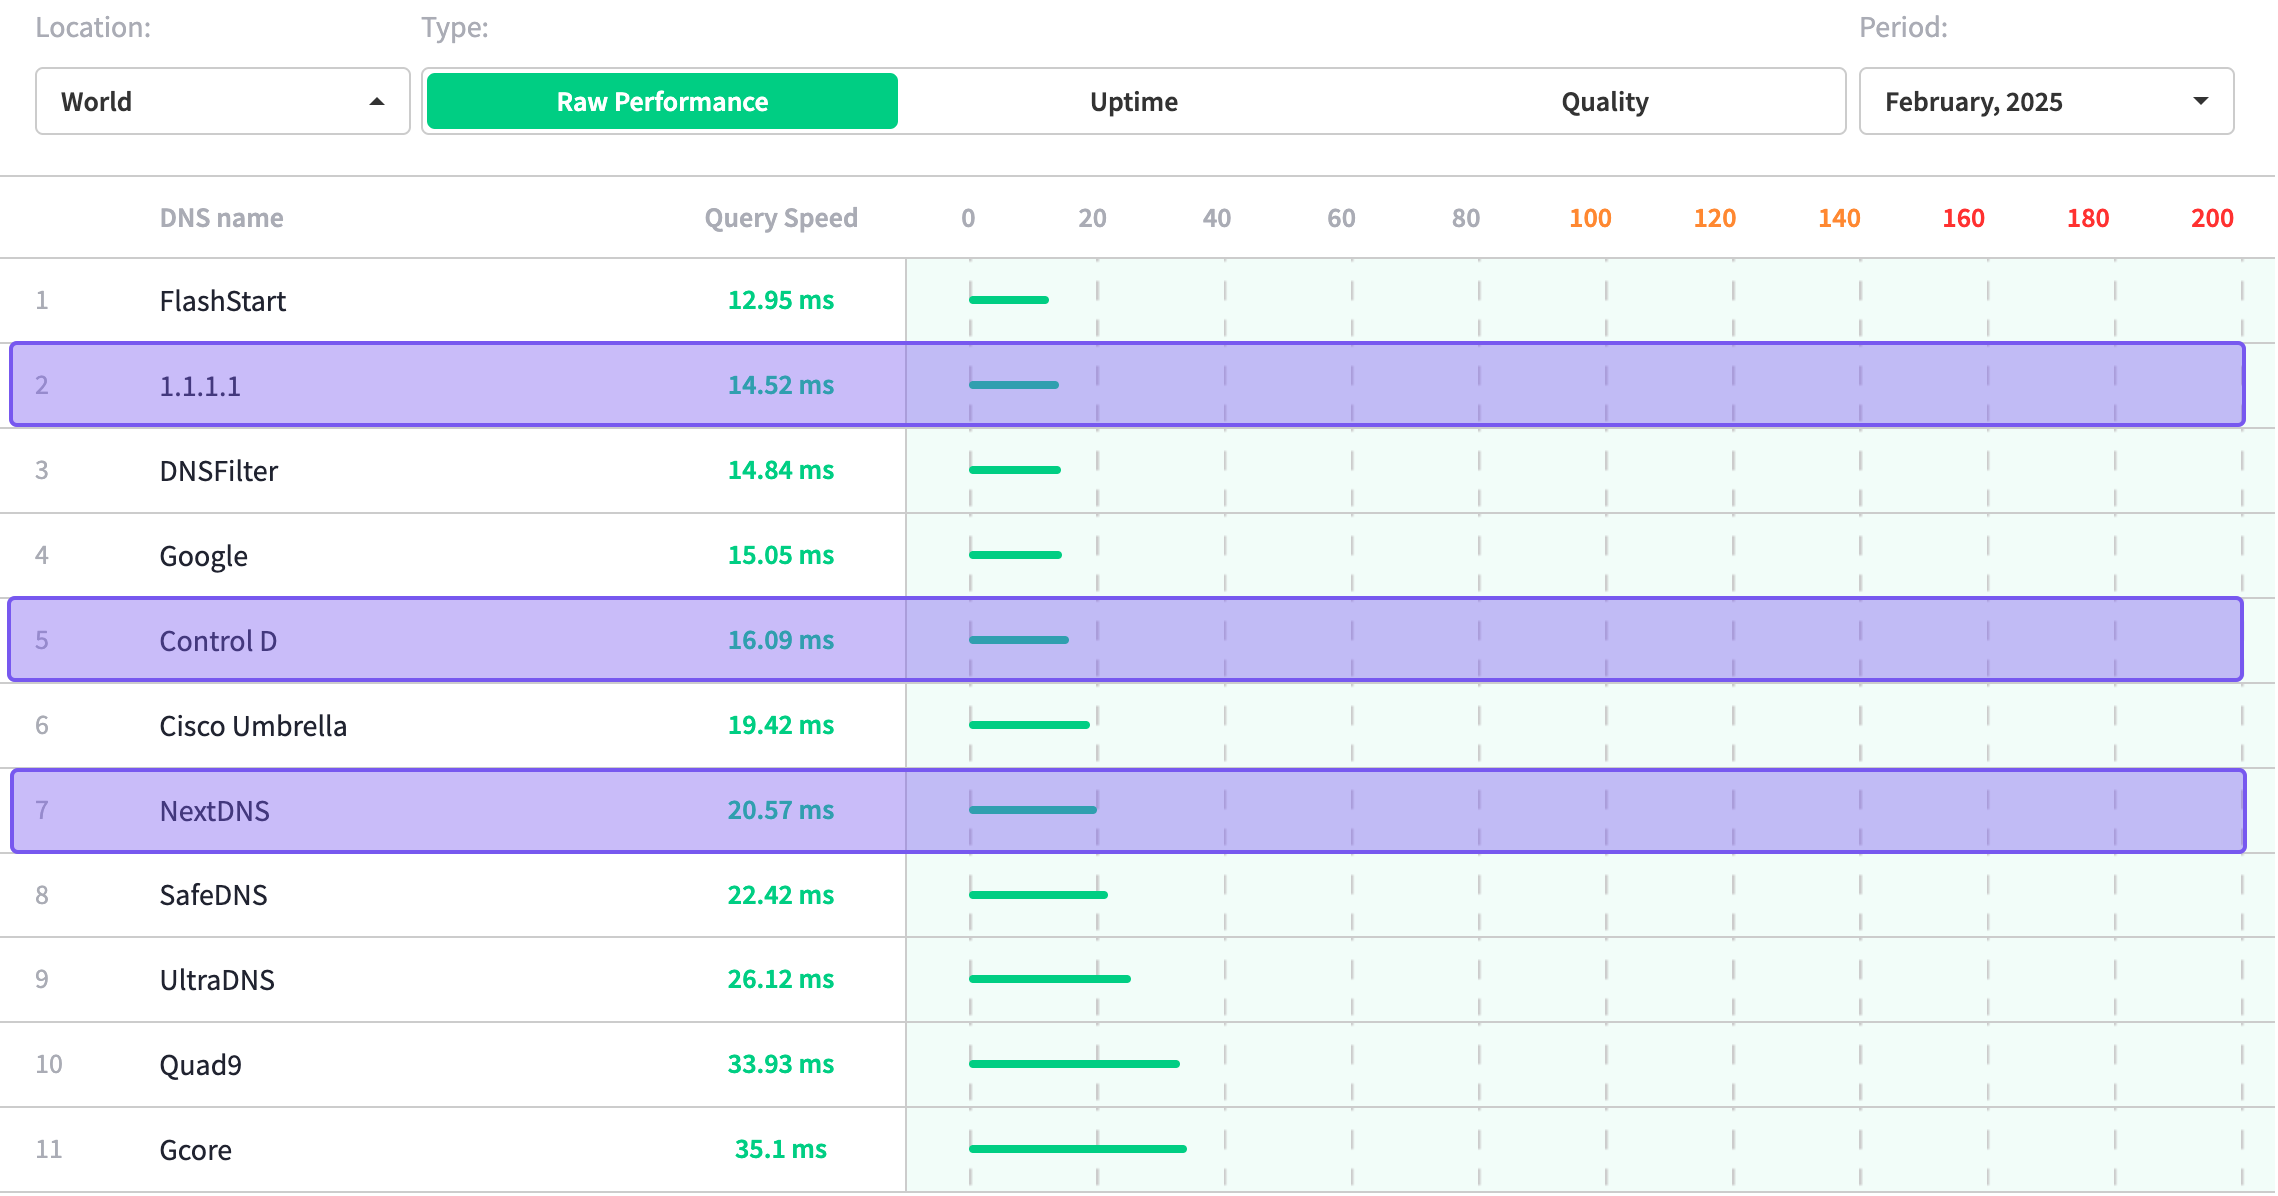This screenshot has width=2278, height=1196.
Task: Select the highlighted 1.1.1.1 row
Action: (x=1127, y=385)
